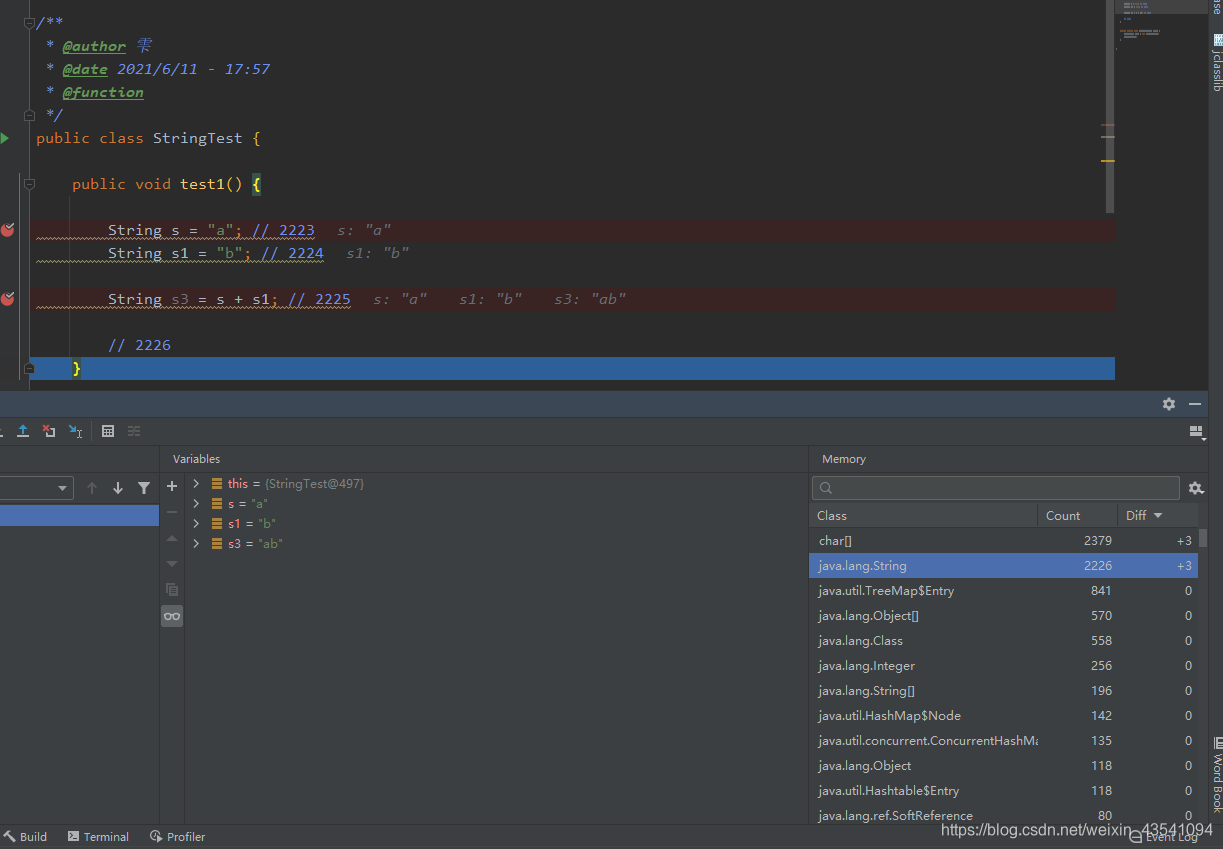The image size is (1223, 849).
Task: Click the Run to Cursor icon
Action: coord(75,431)
